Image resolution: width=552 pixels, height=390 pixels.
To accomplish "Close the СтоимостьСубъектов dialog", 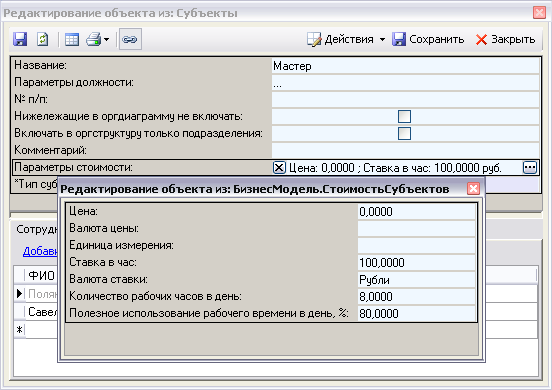I will pyautogui.click(x=473, y=189).
